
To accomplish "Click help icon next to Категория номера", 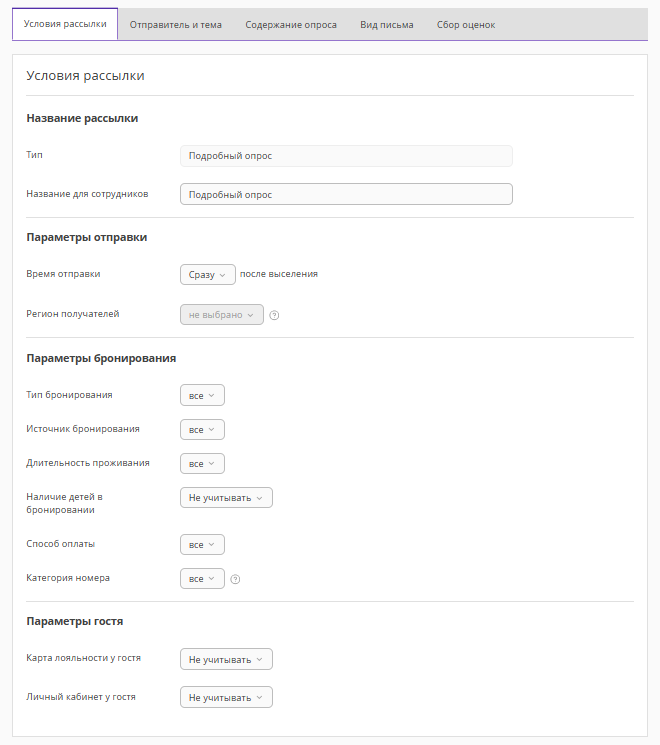I will click(235, 579).
